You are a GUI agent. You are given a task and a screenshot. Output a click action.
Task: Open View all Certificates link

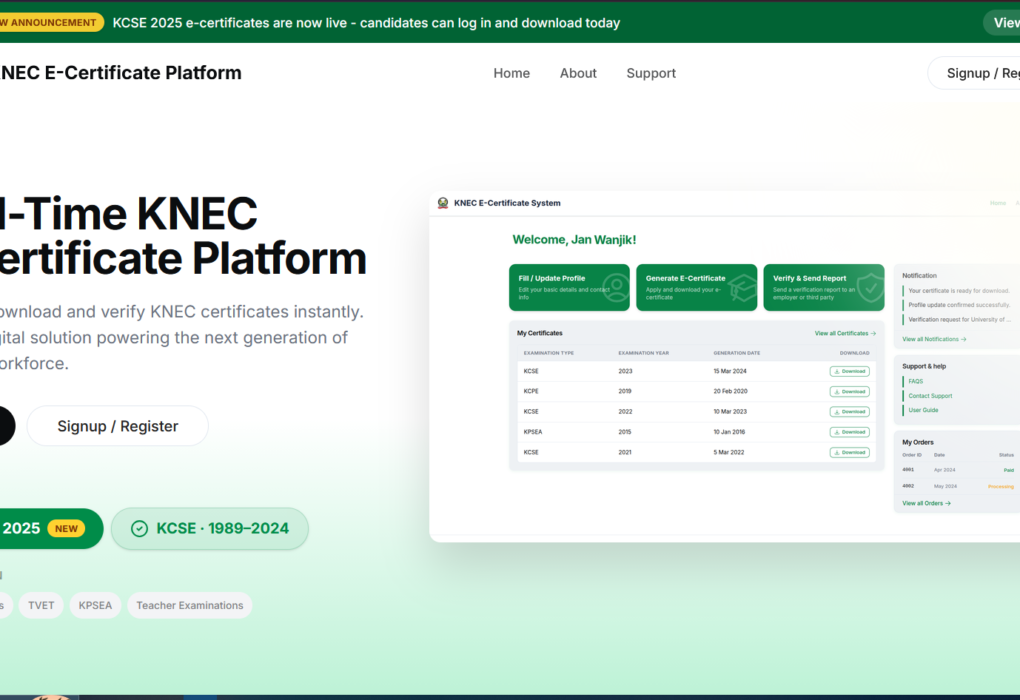[x=845, y=333]
